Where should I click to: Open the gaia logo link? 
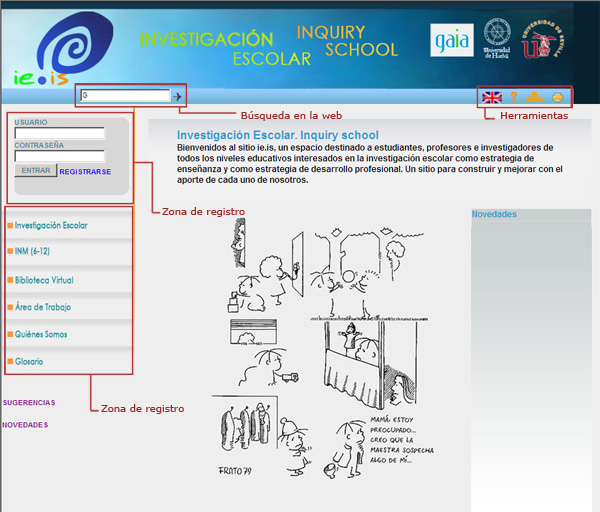pyautogui.click(x=452, y=40)
